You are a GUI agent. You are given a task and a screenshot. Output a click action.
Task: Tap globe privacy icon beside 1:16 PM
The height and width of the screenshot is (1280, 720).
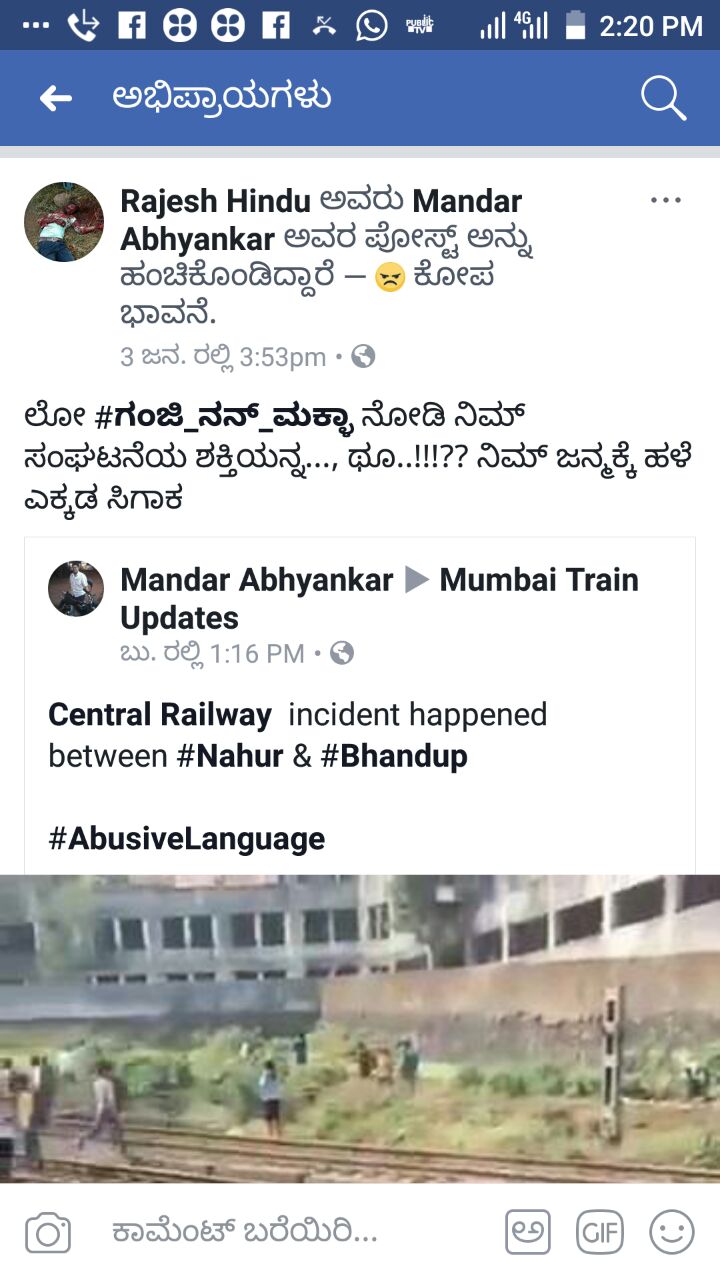point(342,654)
